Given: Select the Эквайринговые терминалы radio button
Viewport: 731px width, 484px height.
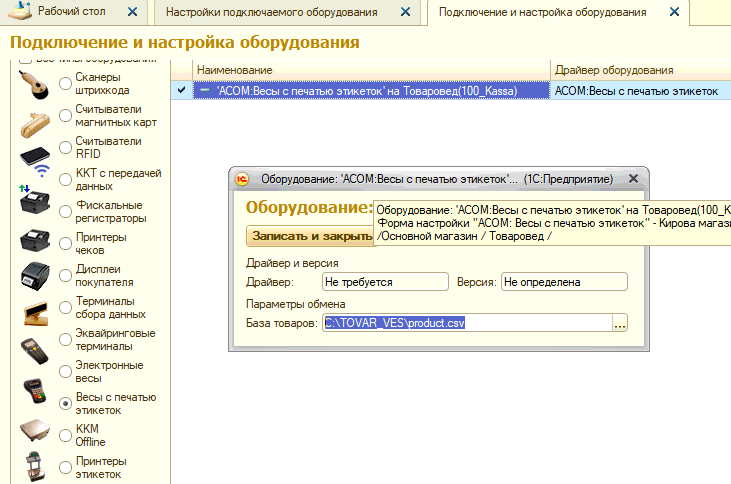Looking at the screenshot, I should pos(65,339).
